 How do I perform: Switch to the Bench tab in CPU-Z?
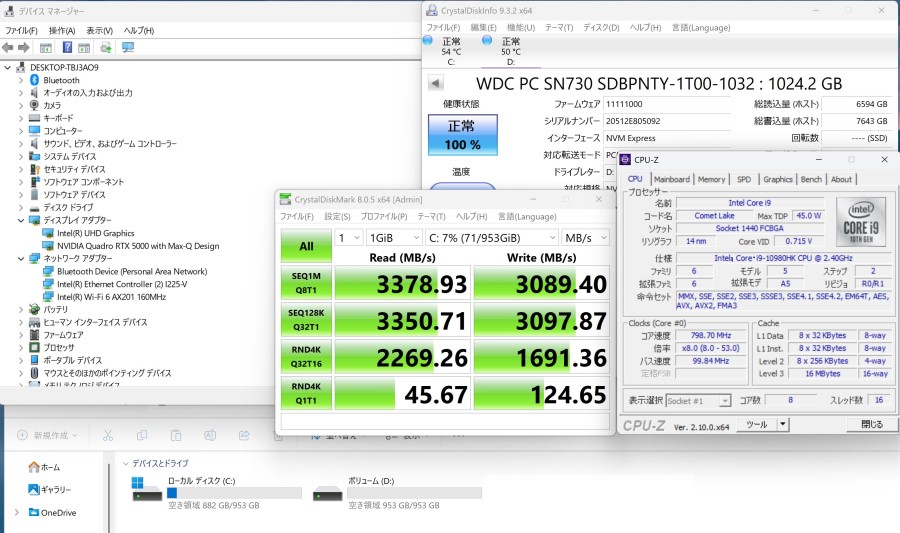pos(811,180)
